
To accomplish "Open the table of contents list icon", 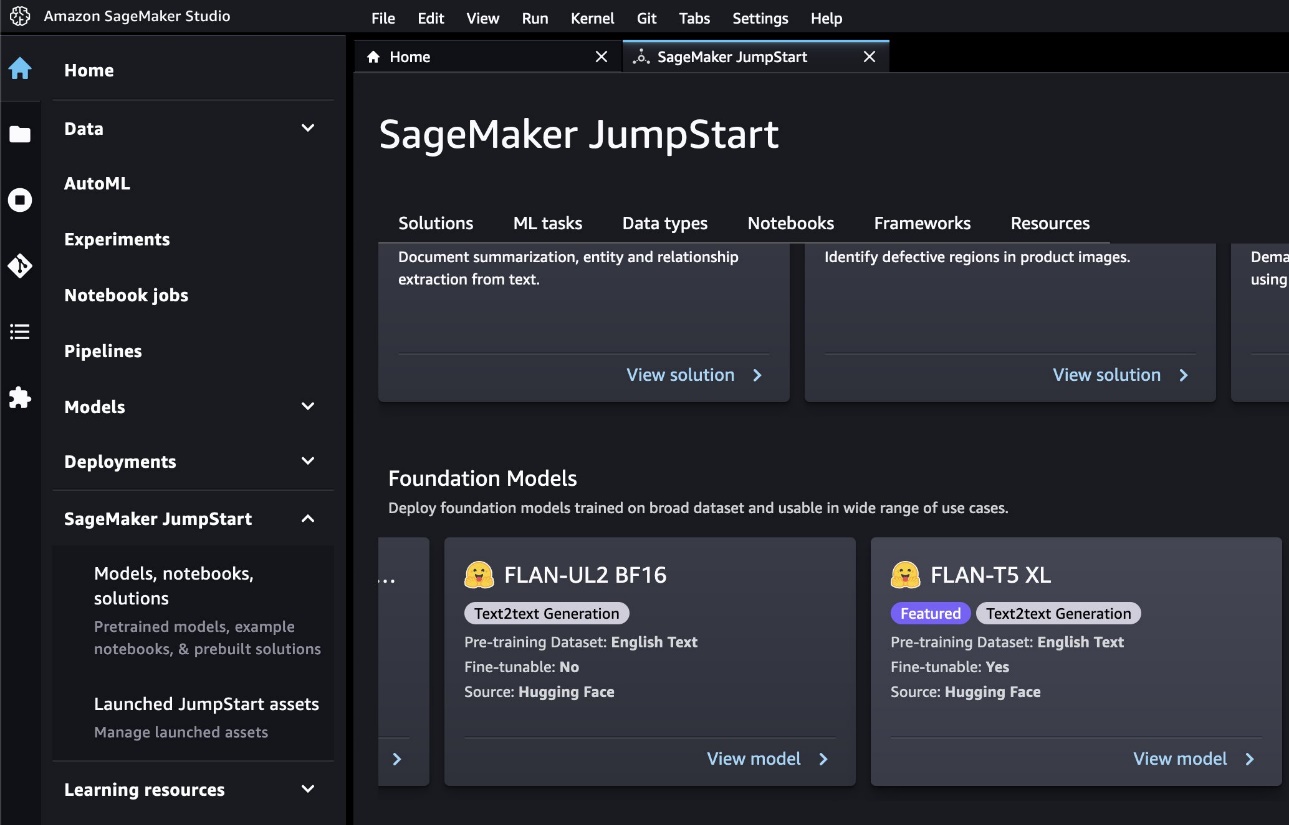I will [x=20, y=332].
